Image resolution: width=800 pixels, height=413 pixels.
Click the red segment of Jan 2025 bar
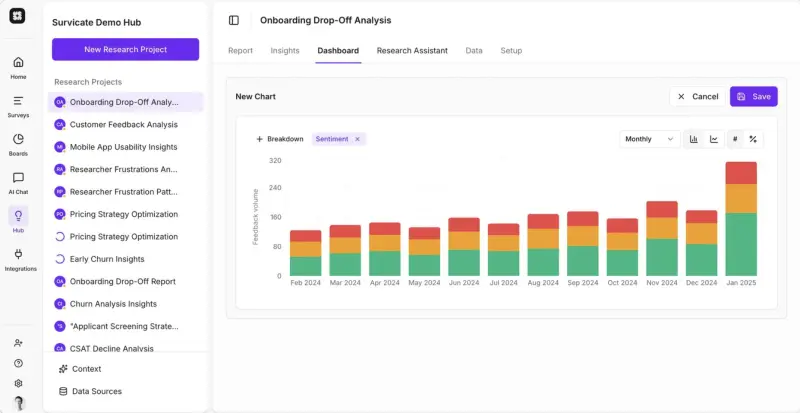pyautogui.click(x=741, y=173)
